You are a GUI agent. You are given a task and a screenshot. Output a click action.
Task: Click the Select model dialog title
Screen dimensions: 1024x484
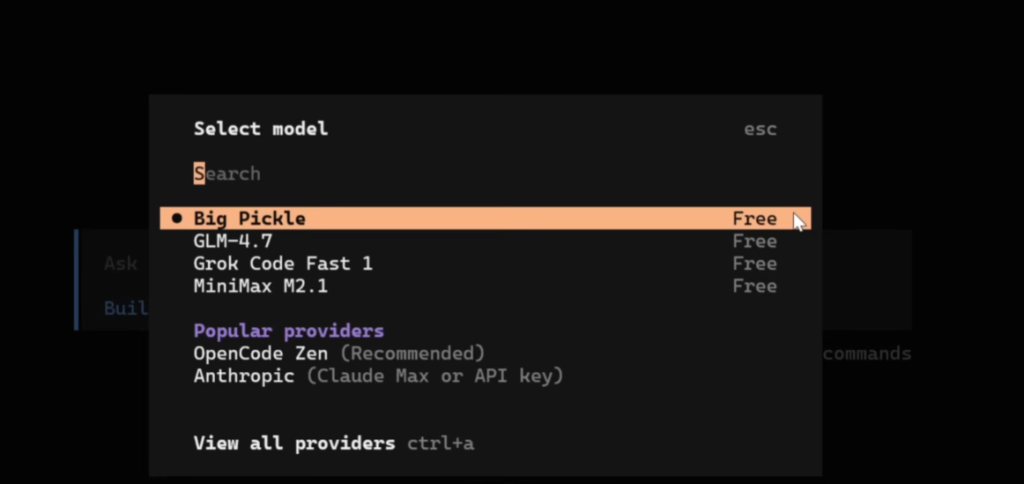pos(260,129)
